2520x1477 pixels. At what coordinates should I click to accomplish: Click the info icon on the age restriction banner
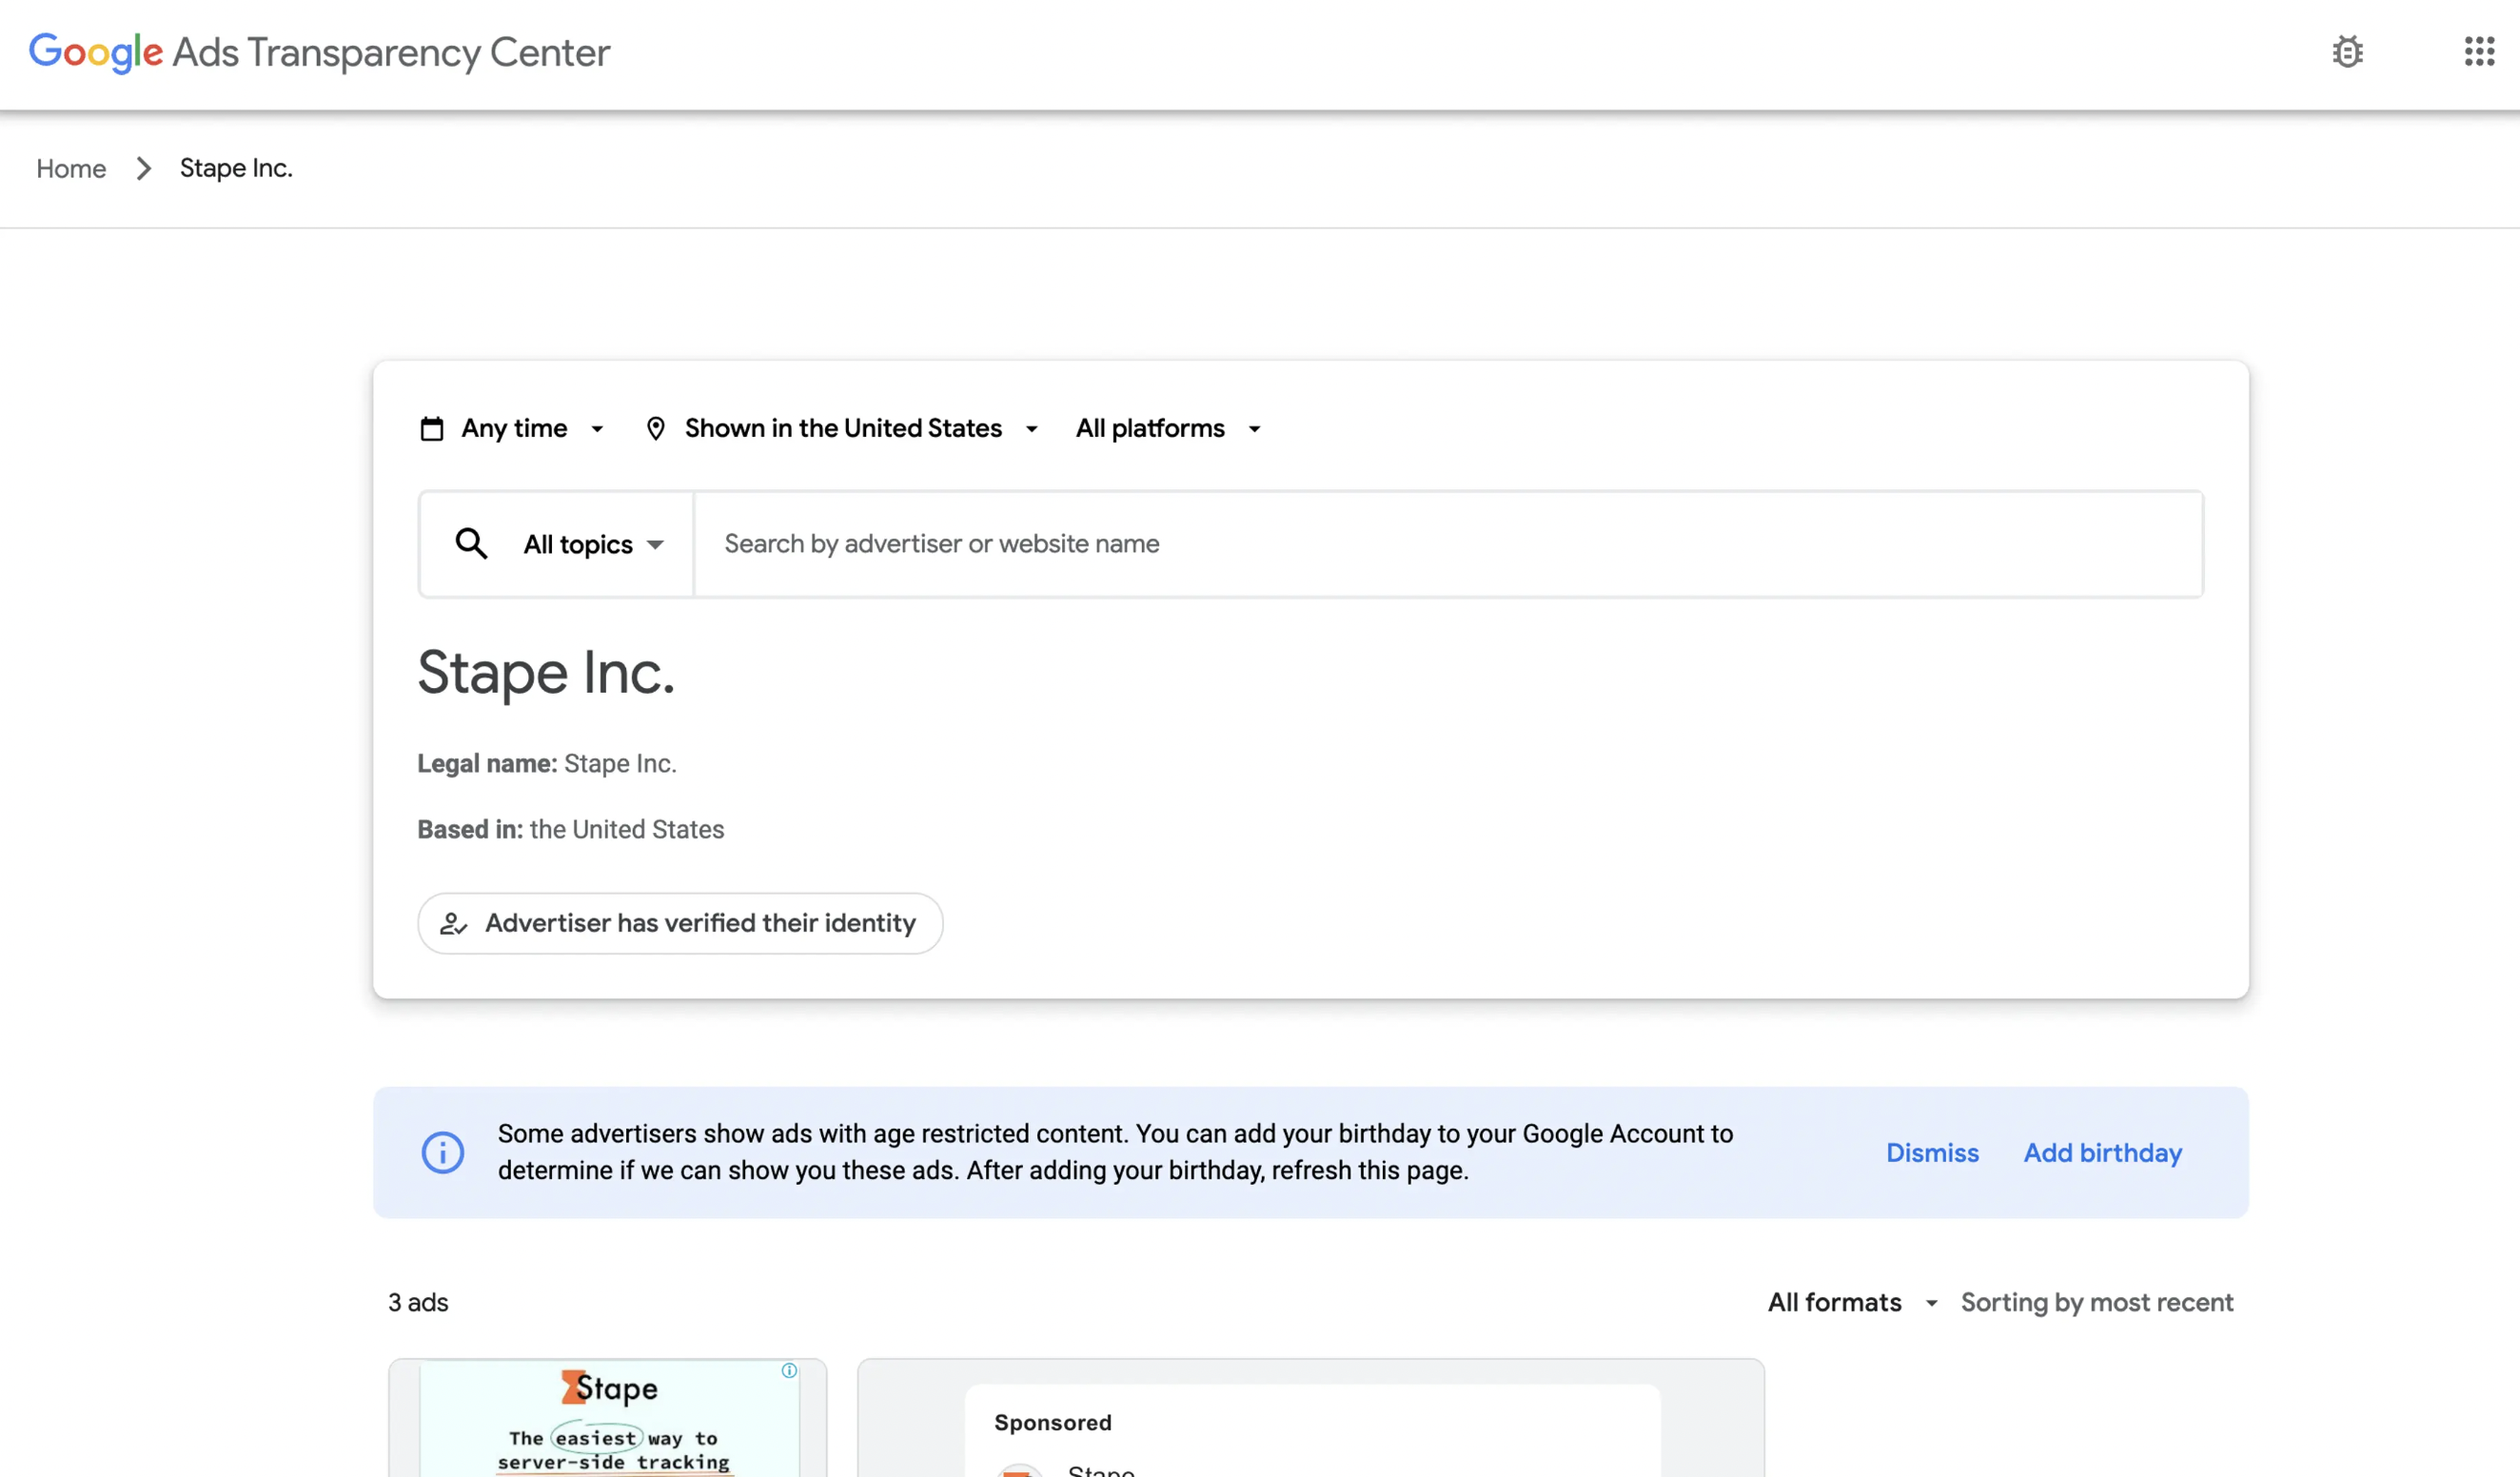(441, 1152)
